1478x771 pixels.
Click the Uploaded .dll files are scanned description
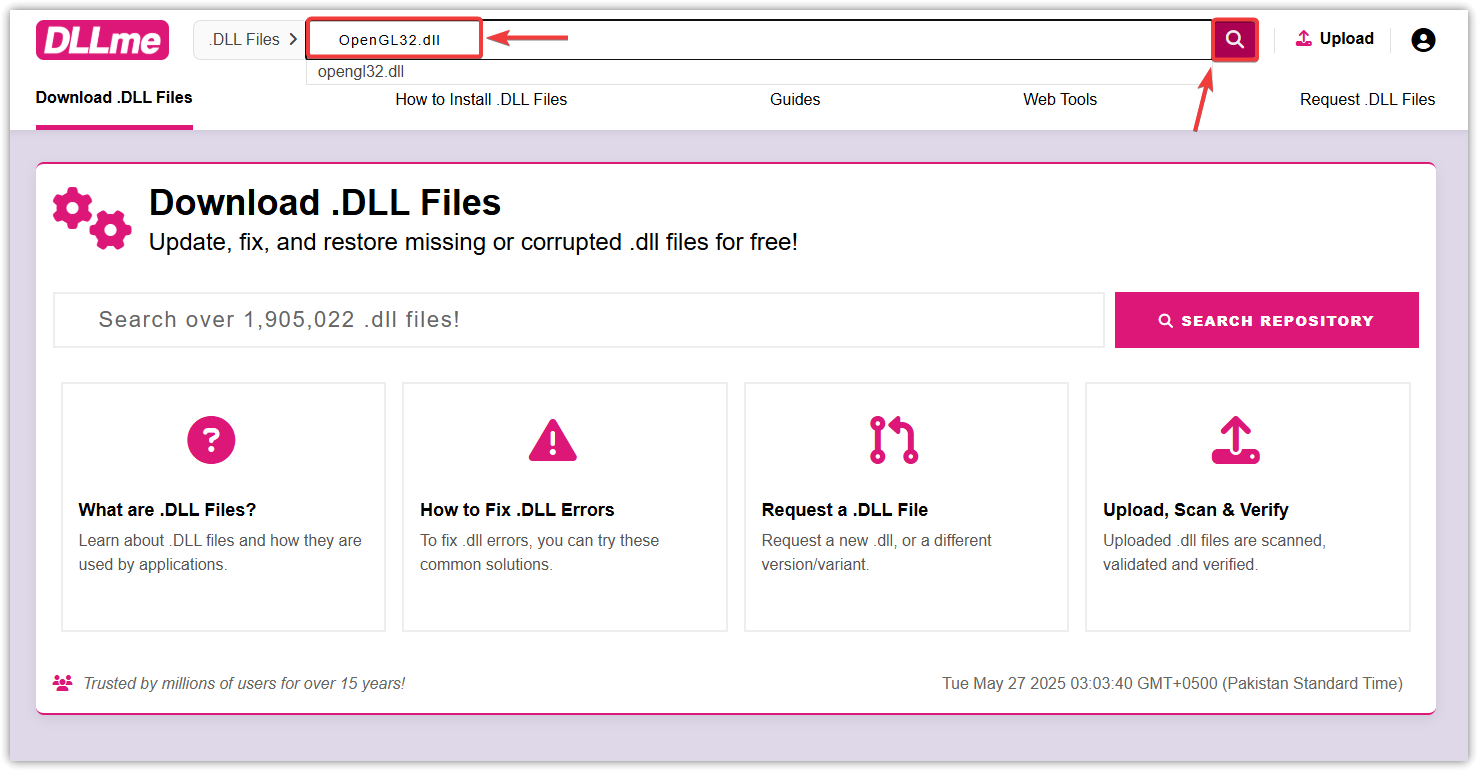tap(1214, 552)
